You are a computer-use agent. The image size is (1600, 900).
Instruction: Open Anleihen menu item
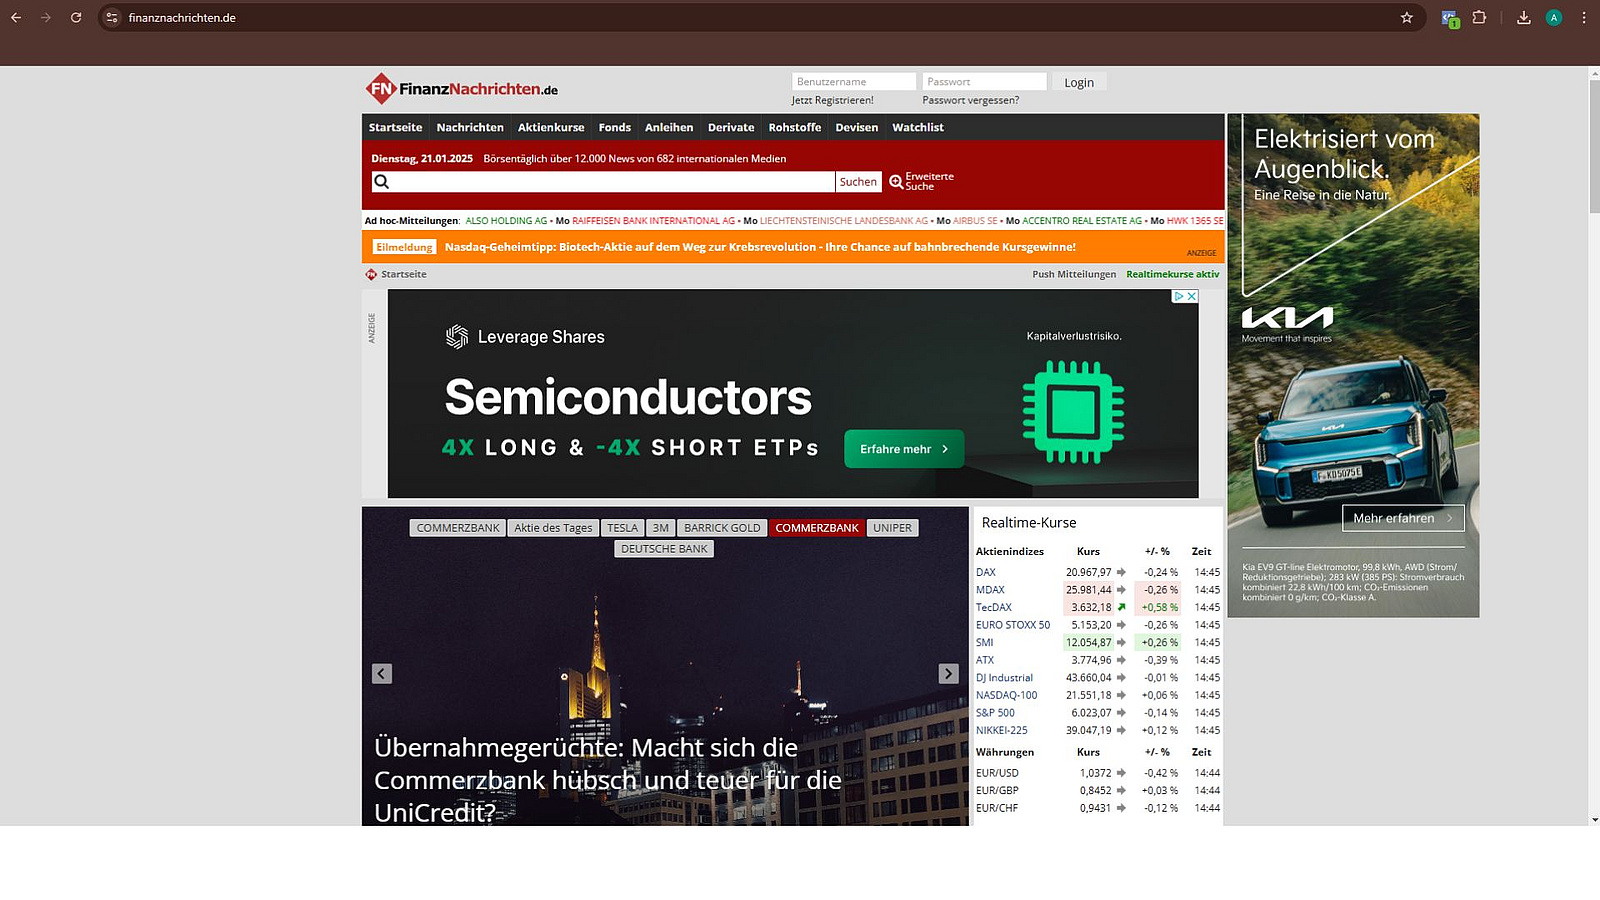click(669, 127)
